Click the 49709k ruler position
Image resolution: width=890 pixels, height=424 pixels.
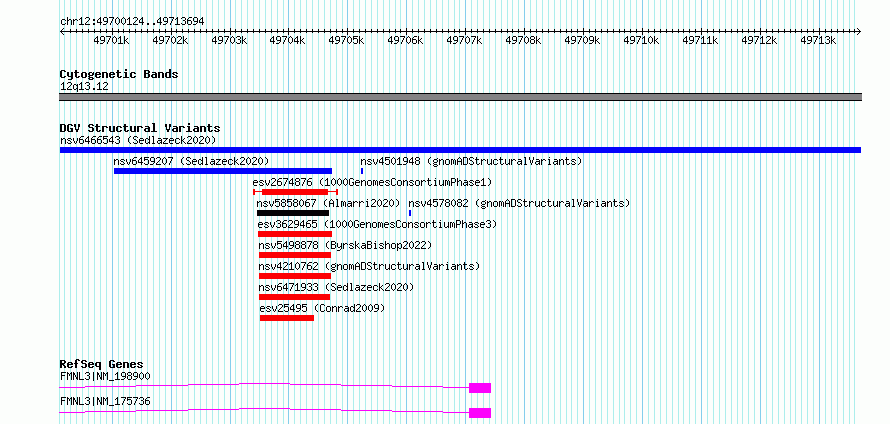pyautogui.click(x=582, y=41)
